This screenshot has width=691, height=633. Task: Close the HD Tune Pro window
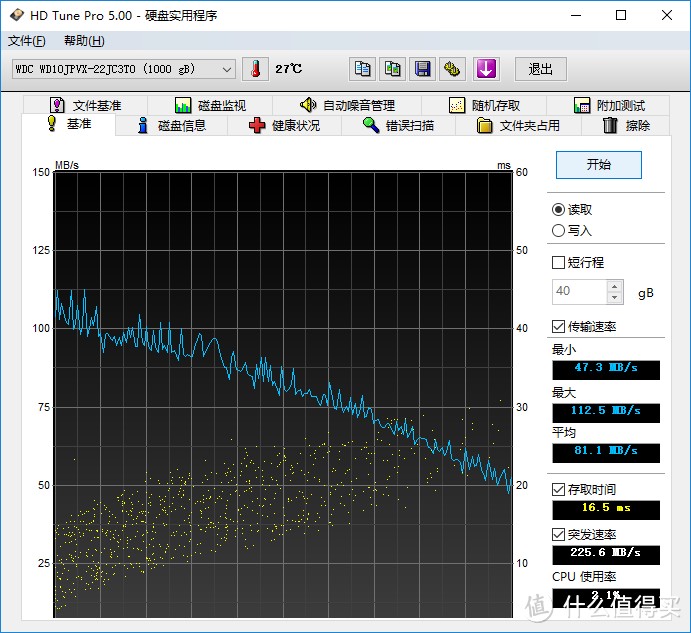(x=667, y=15)
